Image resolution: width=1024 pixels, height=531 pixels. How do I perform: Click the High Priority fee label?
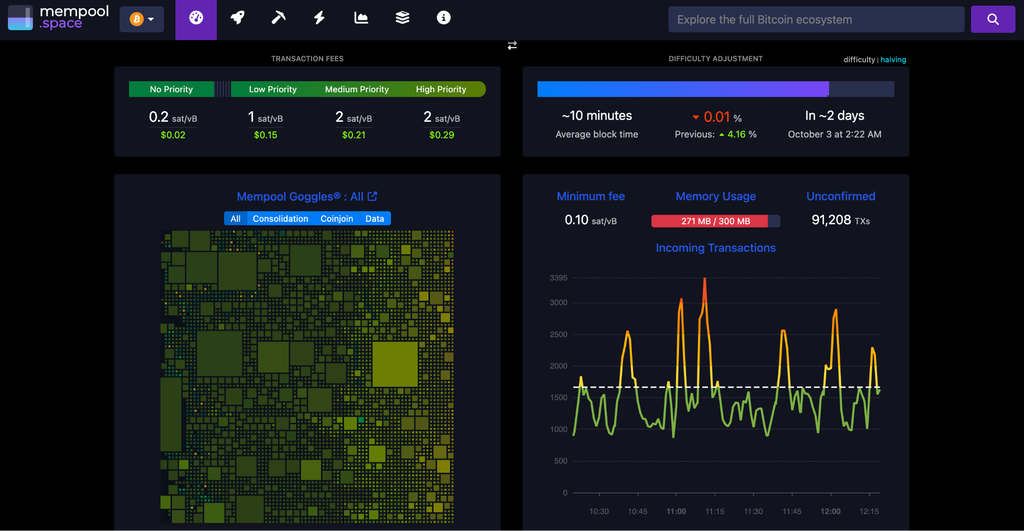click(441, 89)
